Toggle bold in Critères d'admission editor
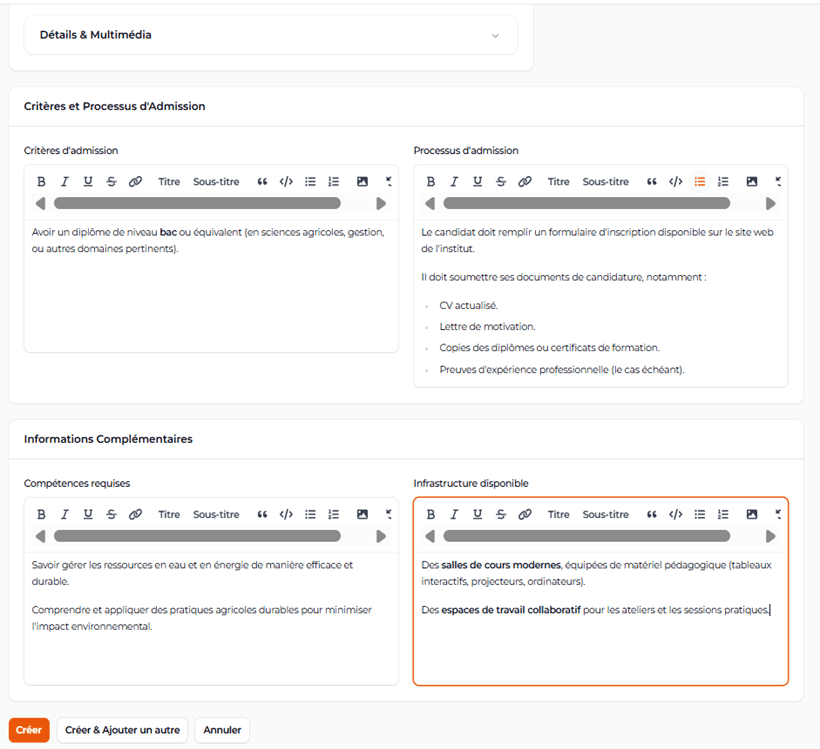Image resolution: width=820 pixels, height=749 pixels. coord(41,182)
